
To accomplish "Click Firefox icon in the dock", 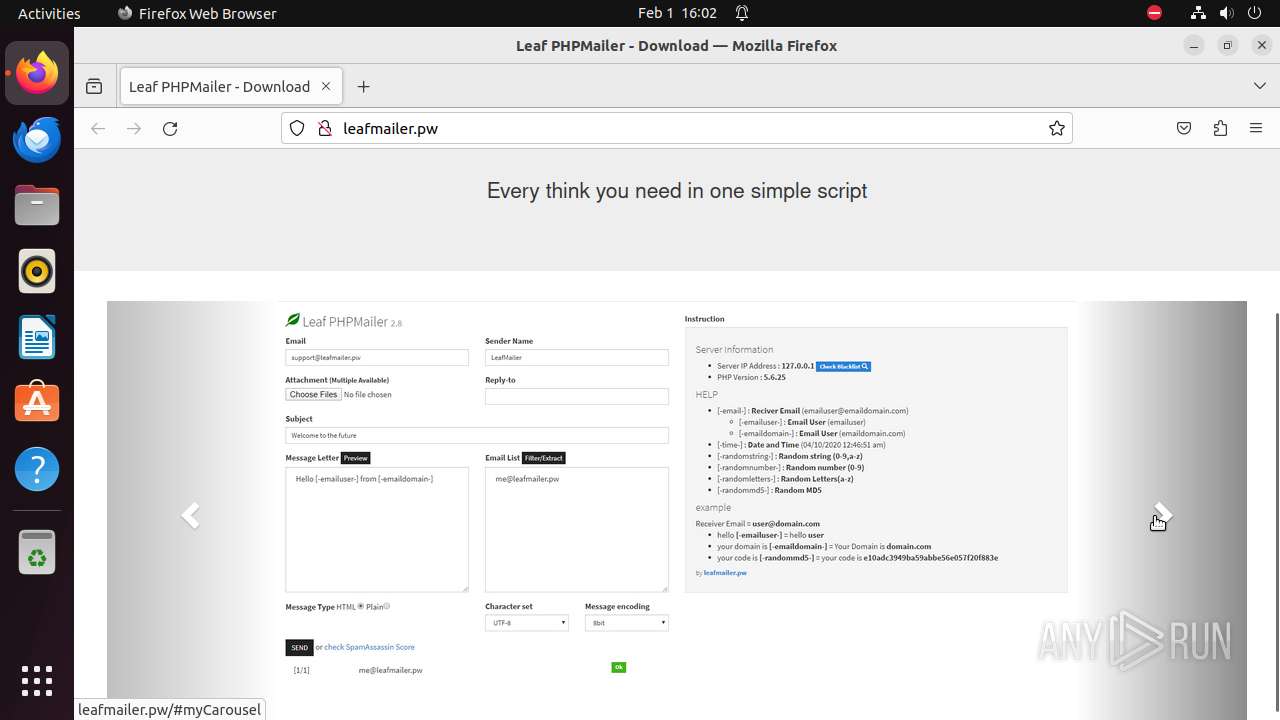I will click(x=37, y=73).
